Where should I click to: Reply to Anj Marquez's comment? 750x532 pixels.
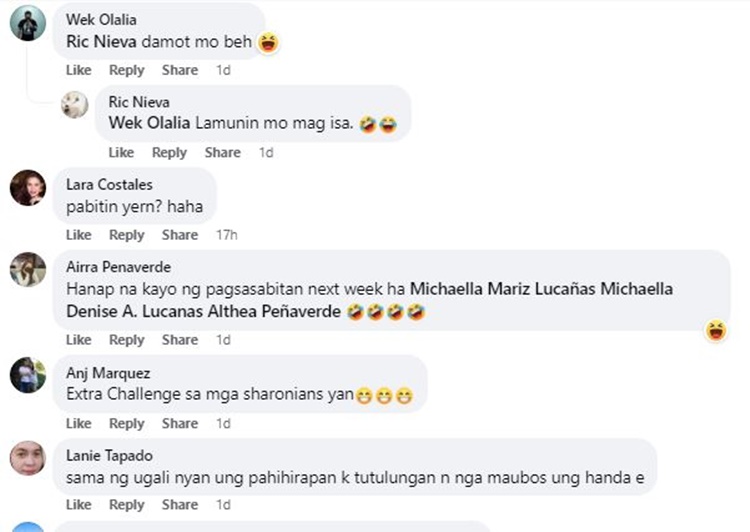click(127, 423)
